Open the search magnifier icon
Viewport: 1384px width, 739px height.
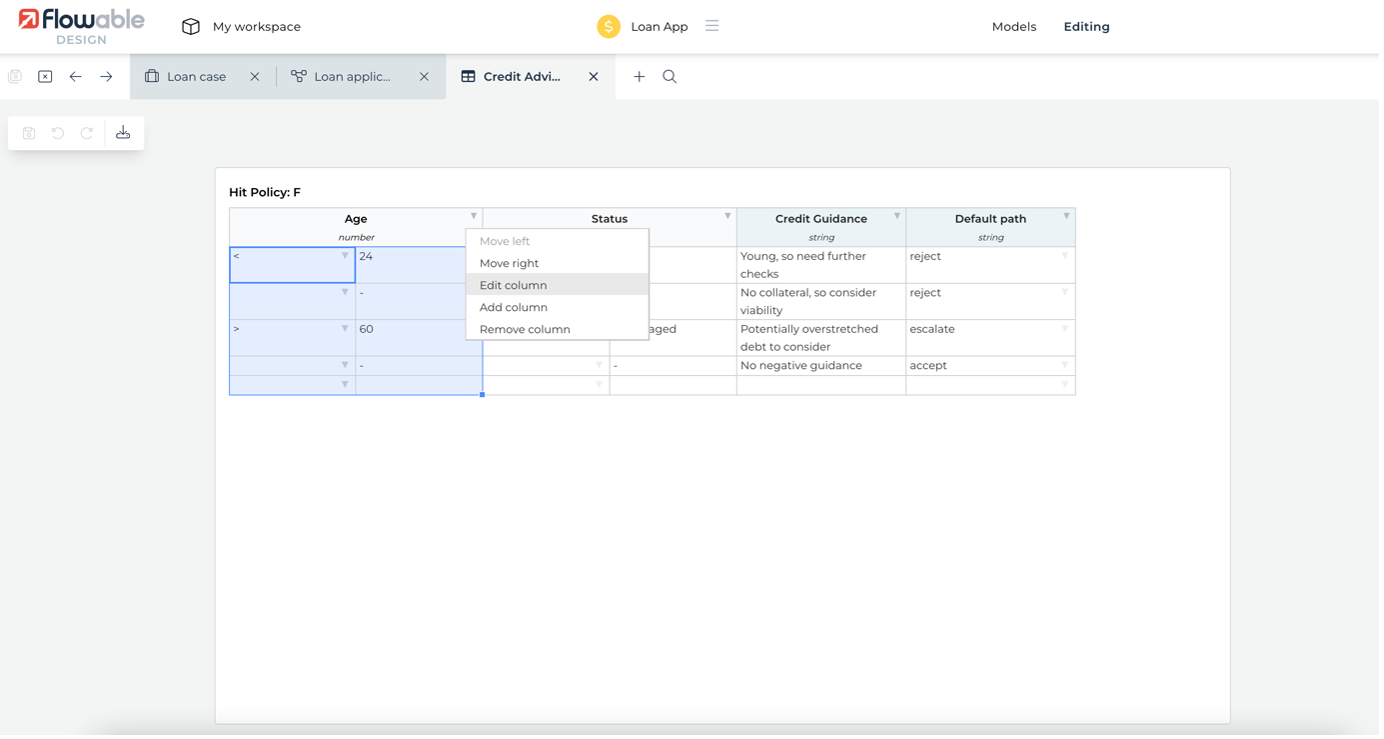pos(669,77)
